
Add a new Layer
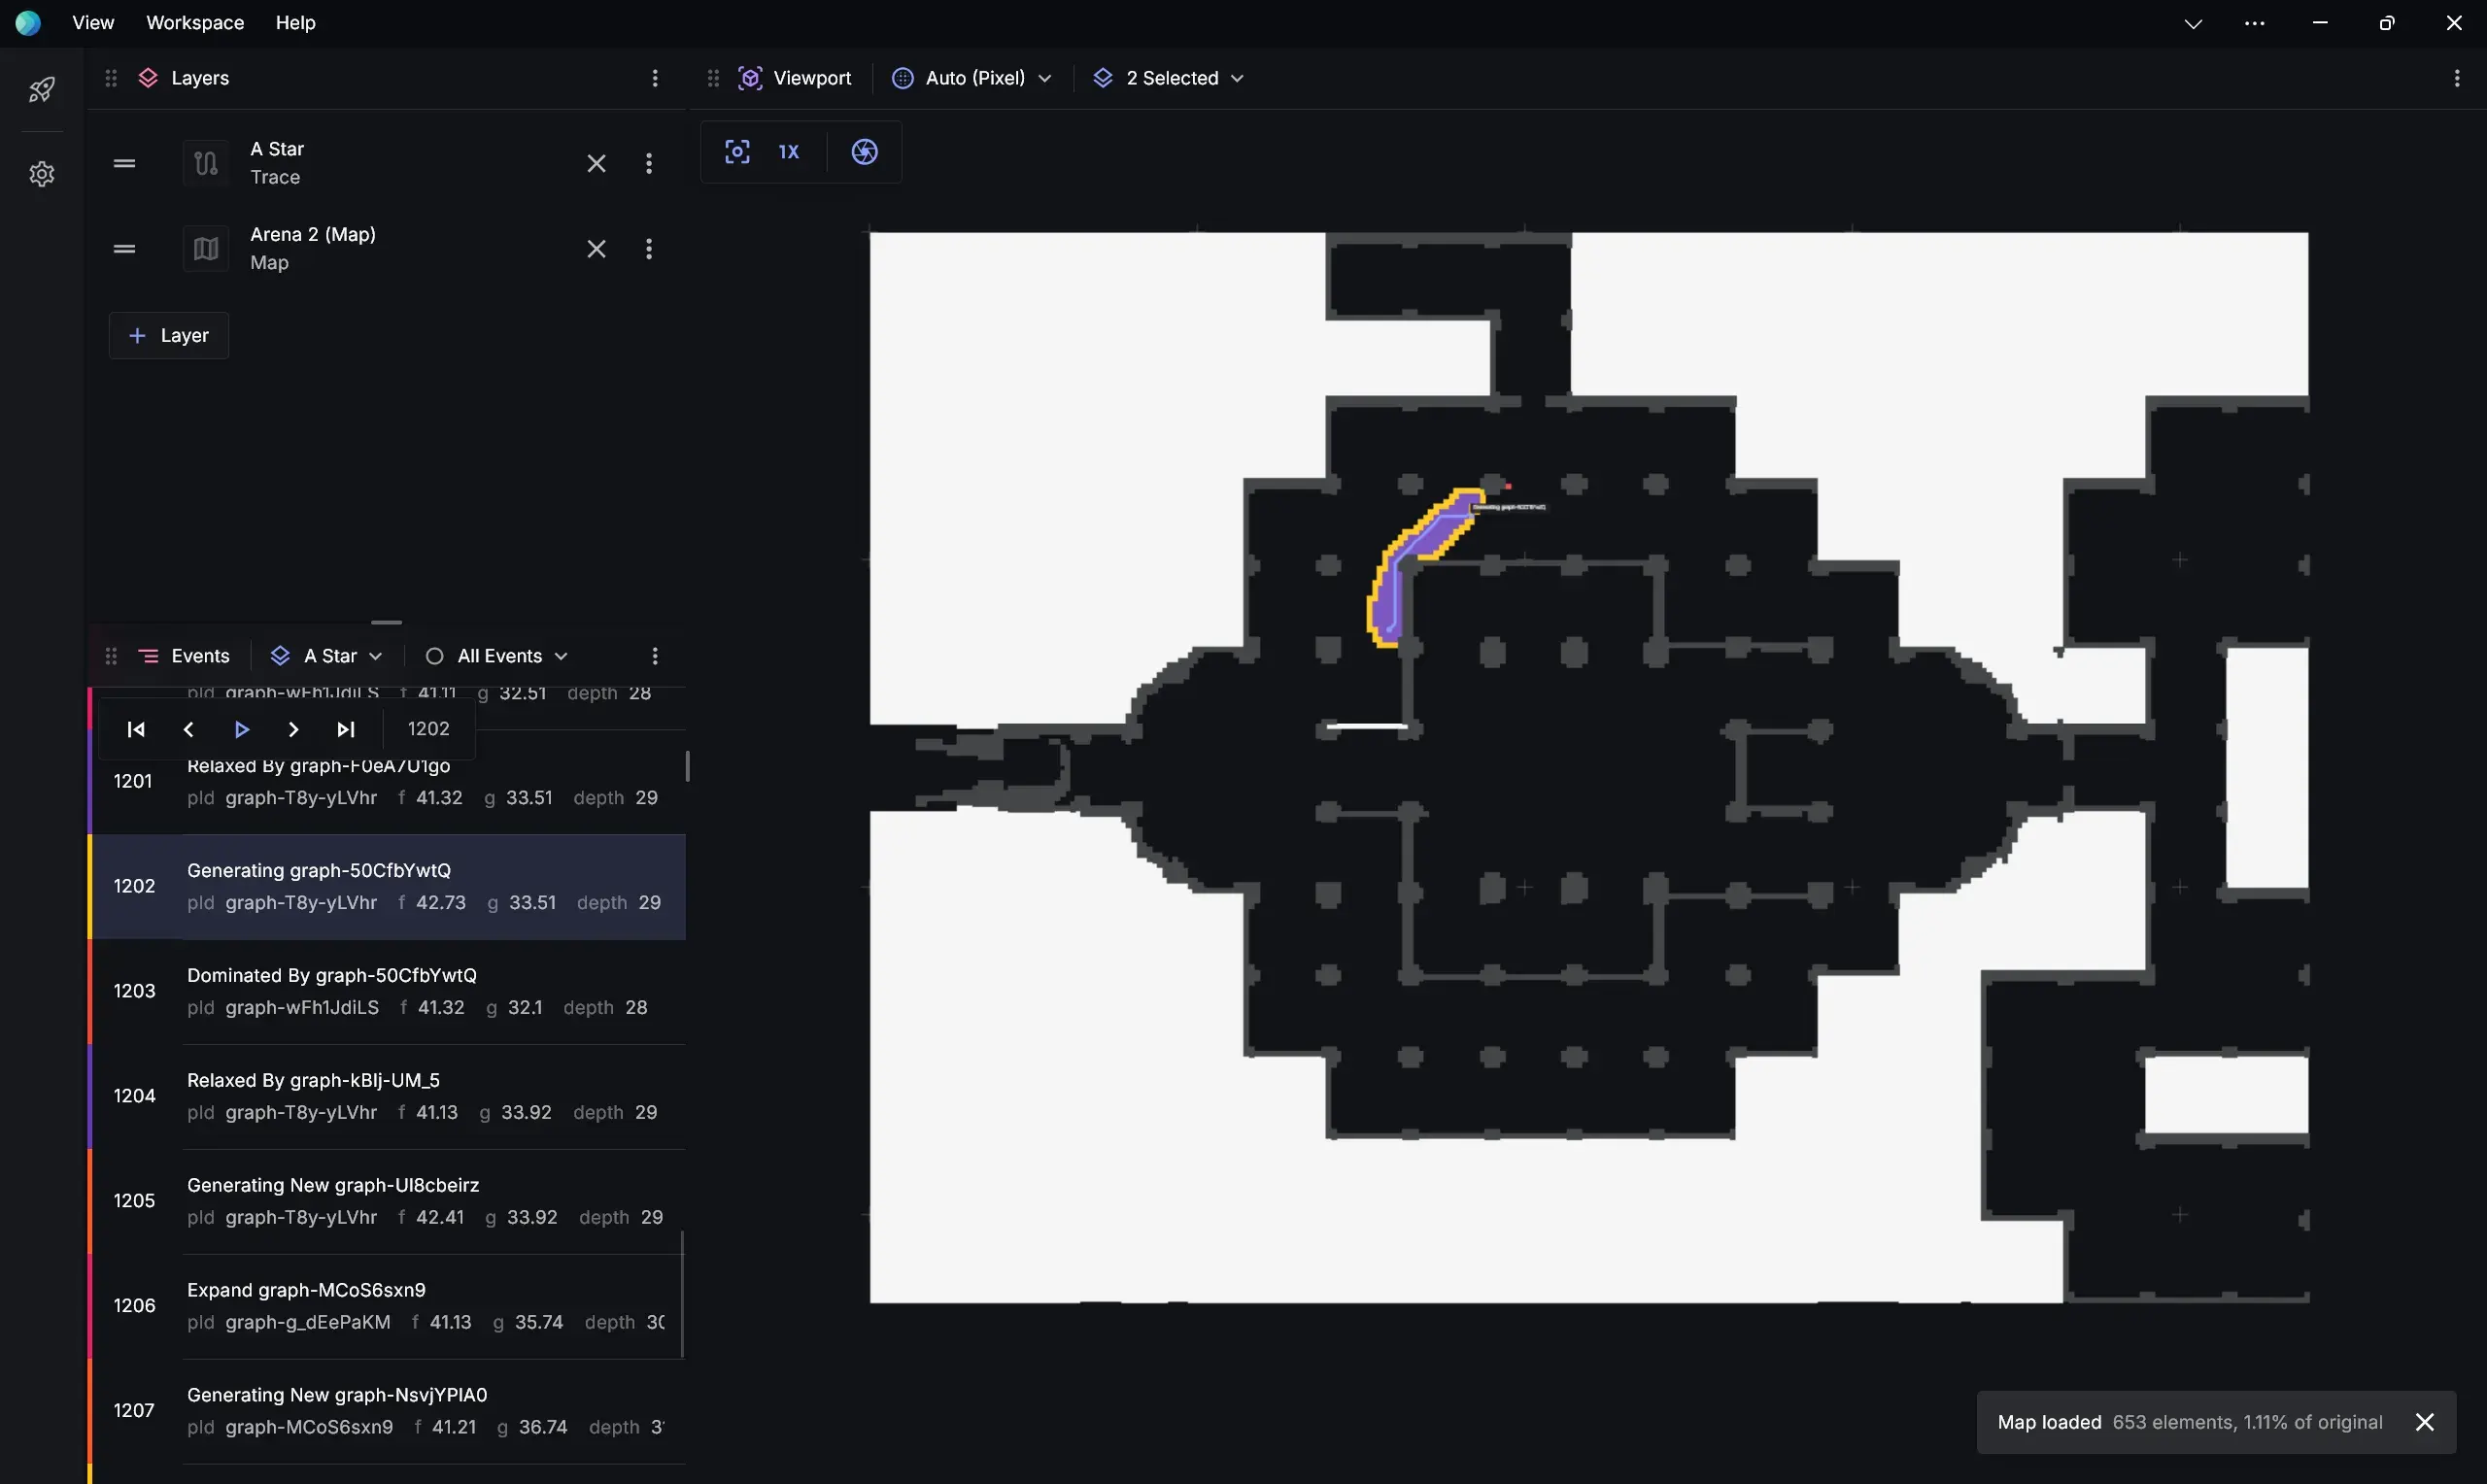169,335
